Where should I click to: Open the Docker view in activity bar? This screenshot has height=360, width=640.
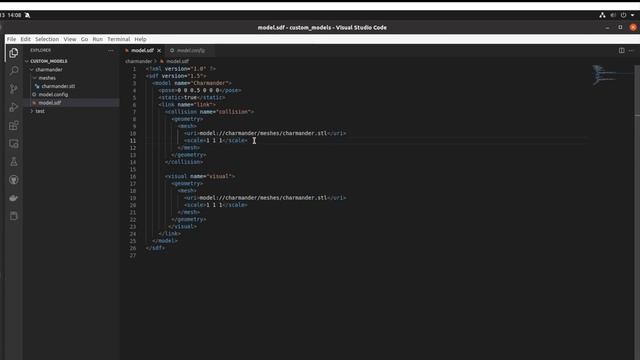[x=13, y=198]
